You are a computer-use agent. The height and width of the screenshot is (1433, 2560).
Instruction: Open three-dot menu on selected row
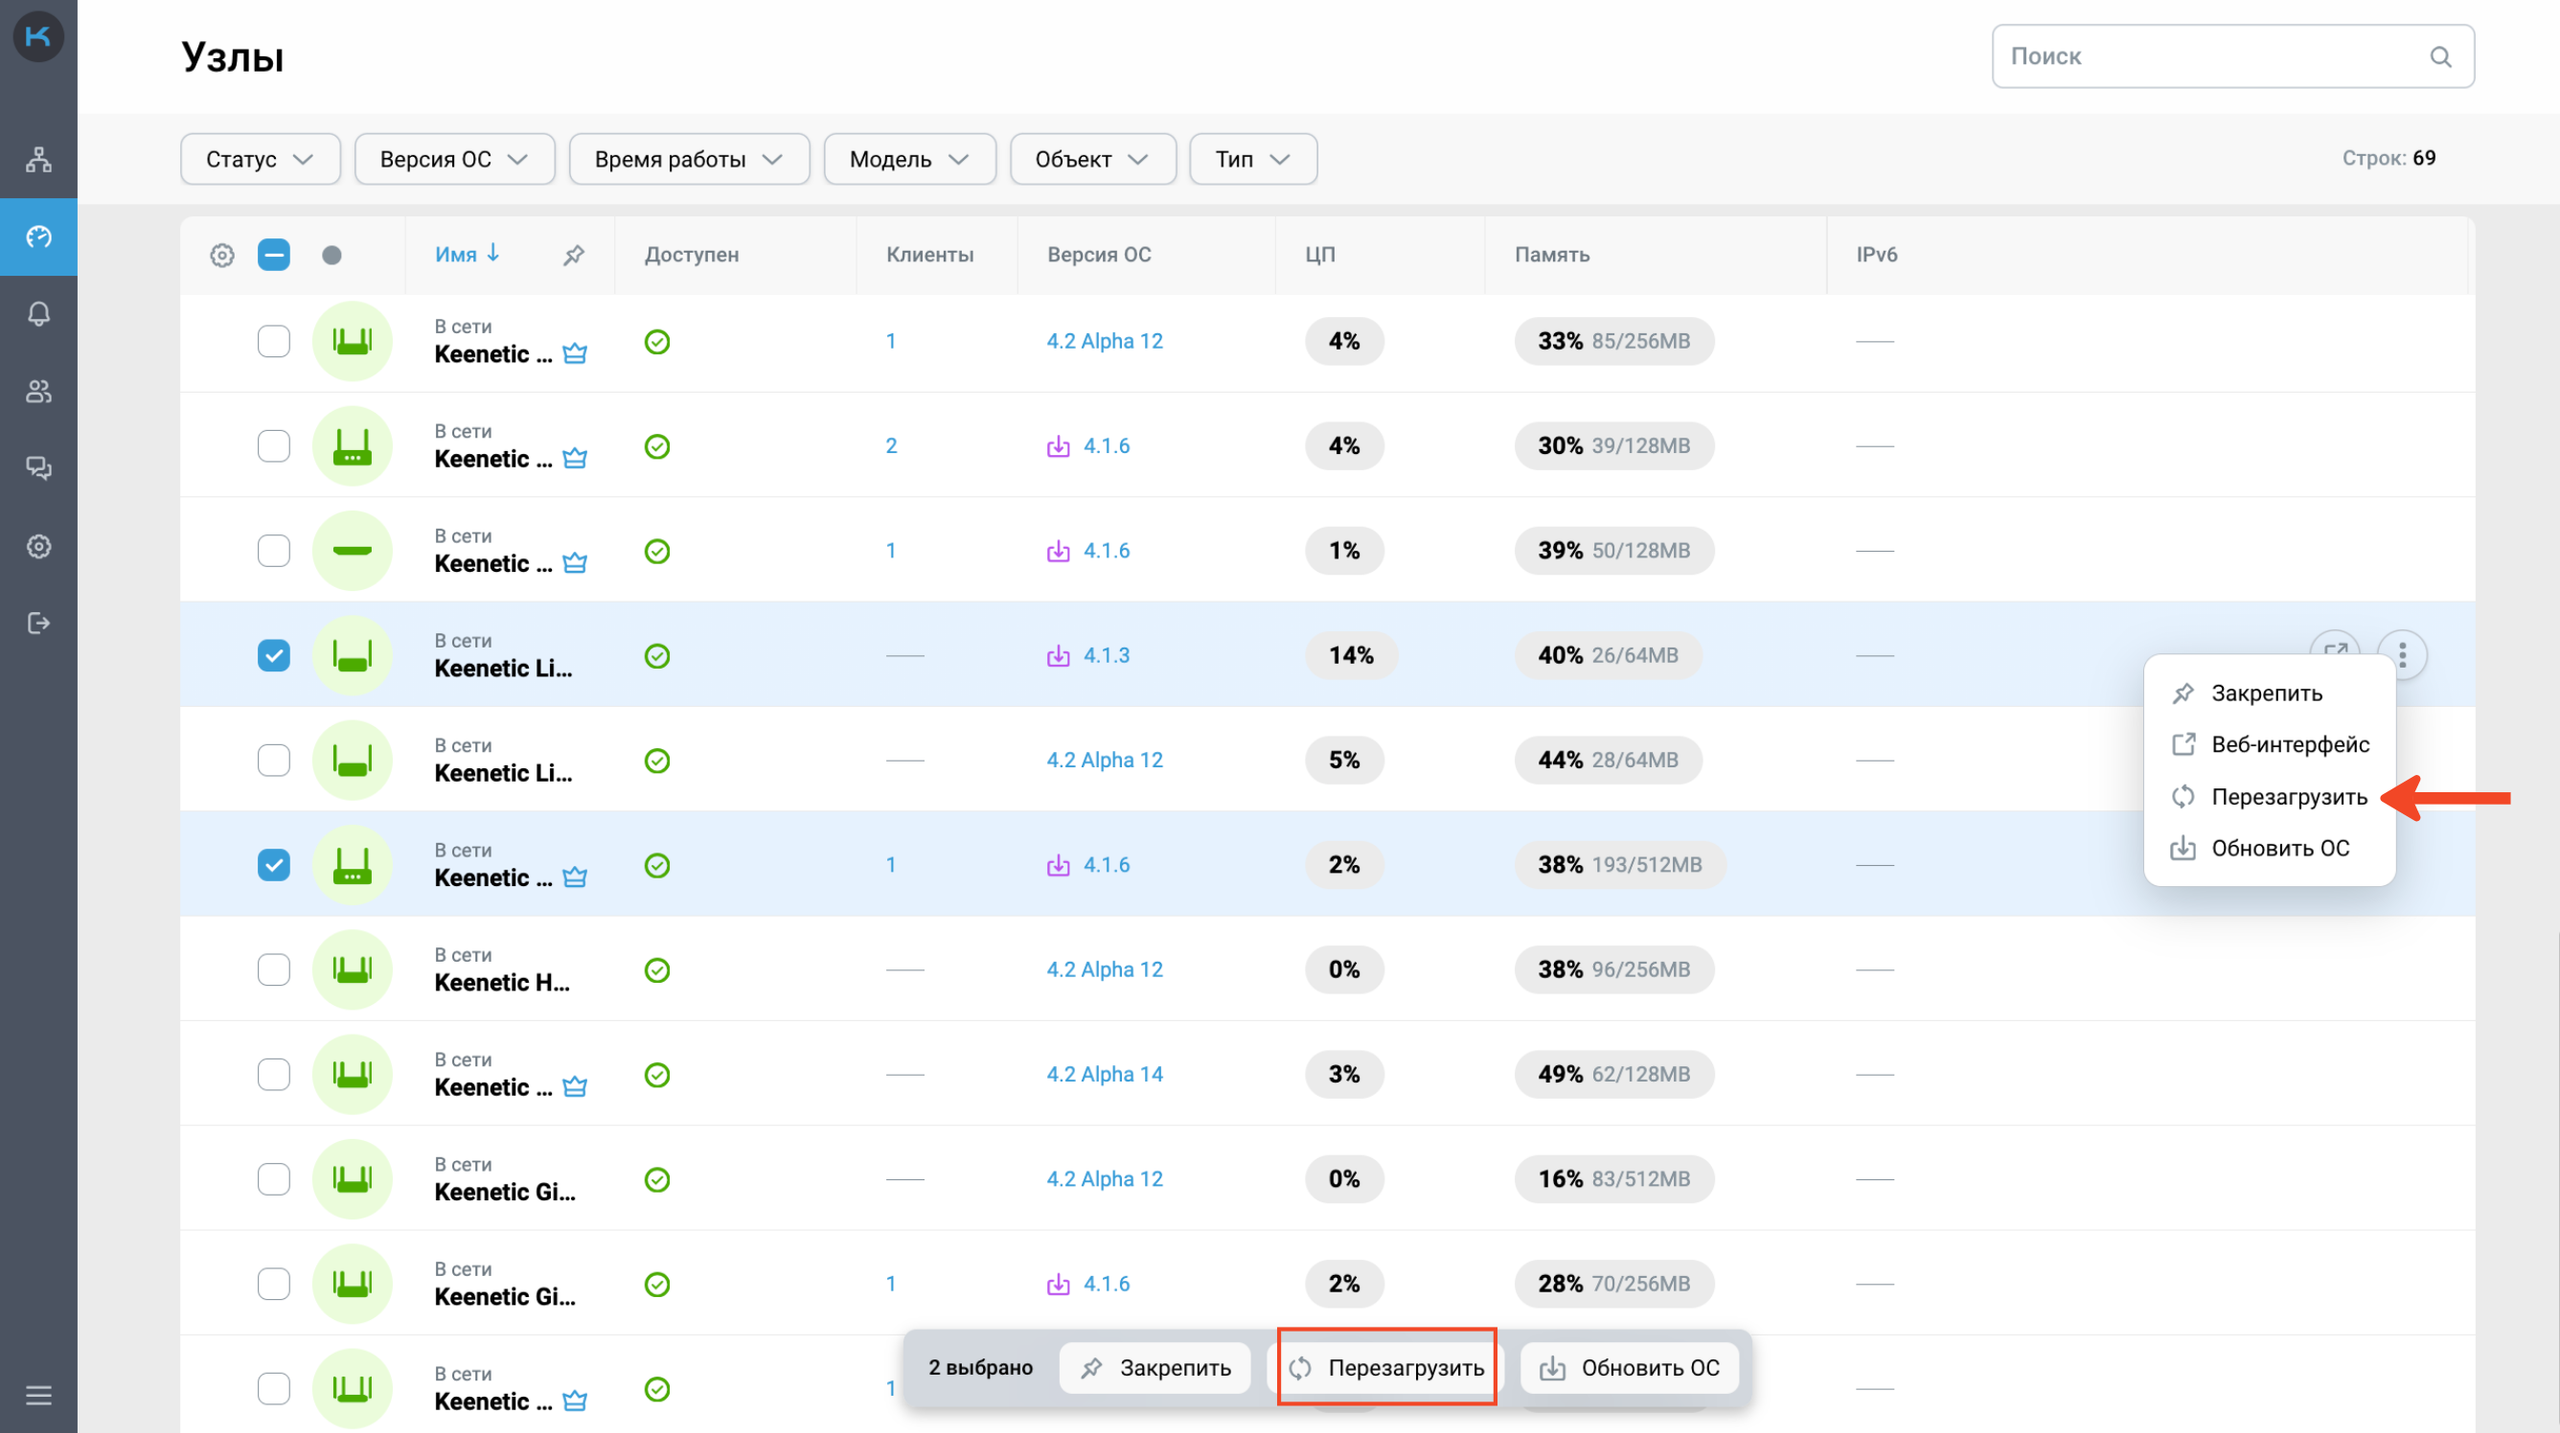point(2402,655)
